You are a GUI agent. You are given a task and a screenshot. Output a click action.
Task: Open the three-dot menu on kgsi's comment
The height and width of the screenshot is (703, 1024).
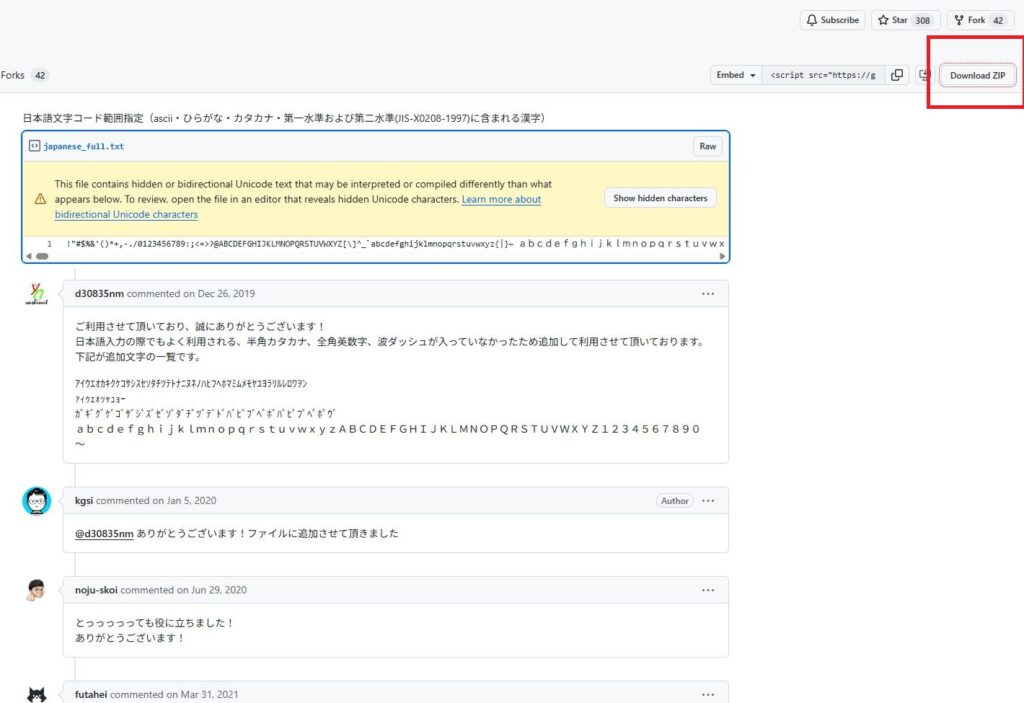[x=708, y=501]
